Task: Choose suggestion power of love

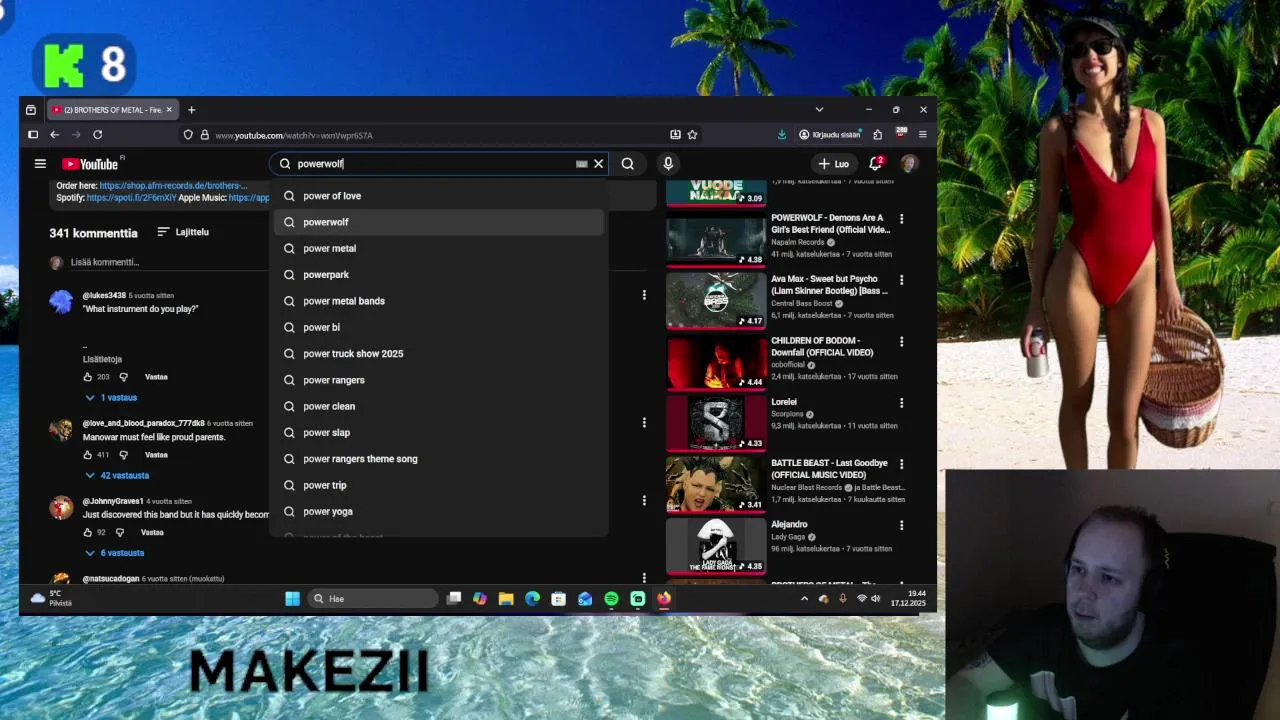Action: point(438,196)
